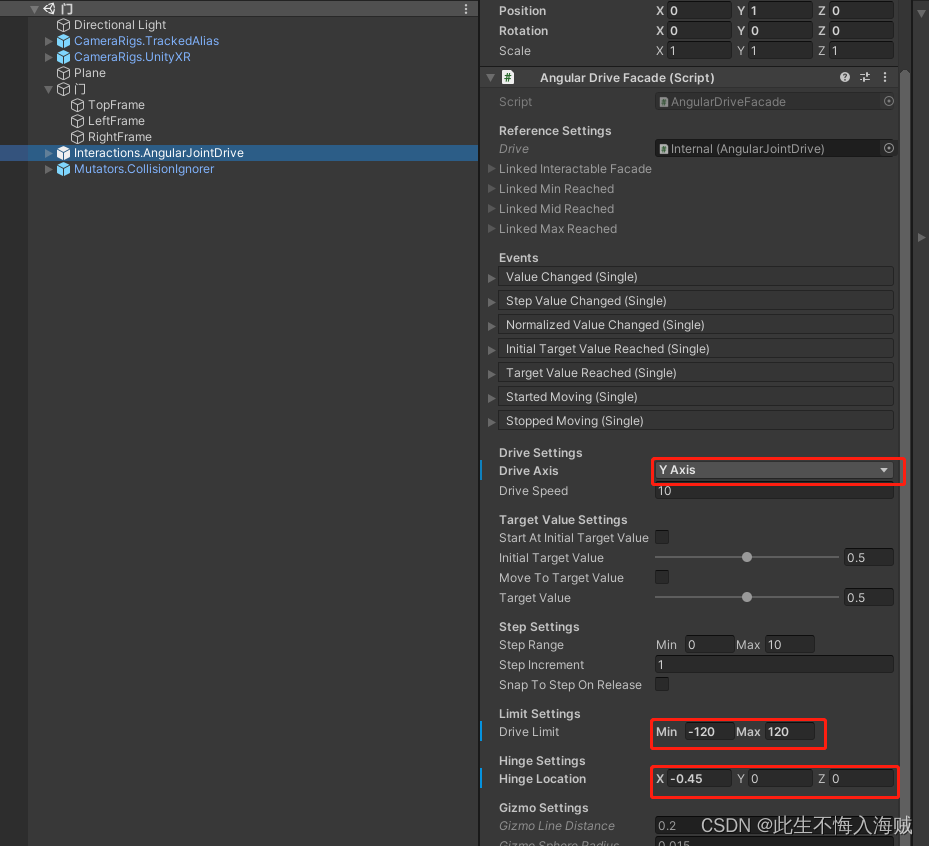929x846 pixels.
Task: Open help for Angular Drive Facade component
Action: [x=844, y=77]
